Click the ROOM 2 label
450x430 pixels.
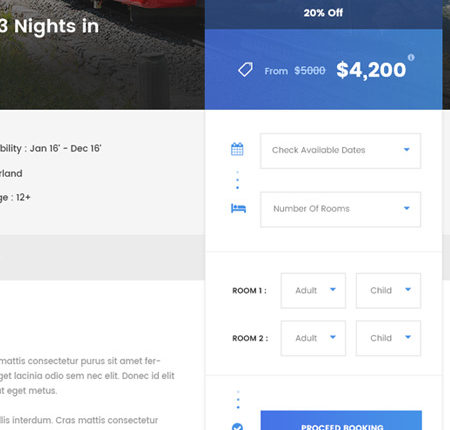coord(250,338)
